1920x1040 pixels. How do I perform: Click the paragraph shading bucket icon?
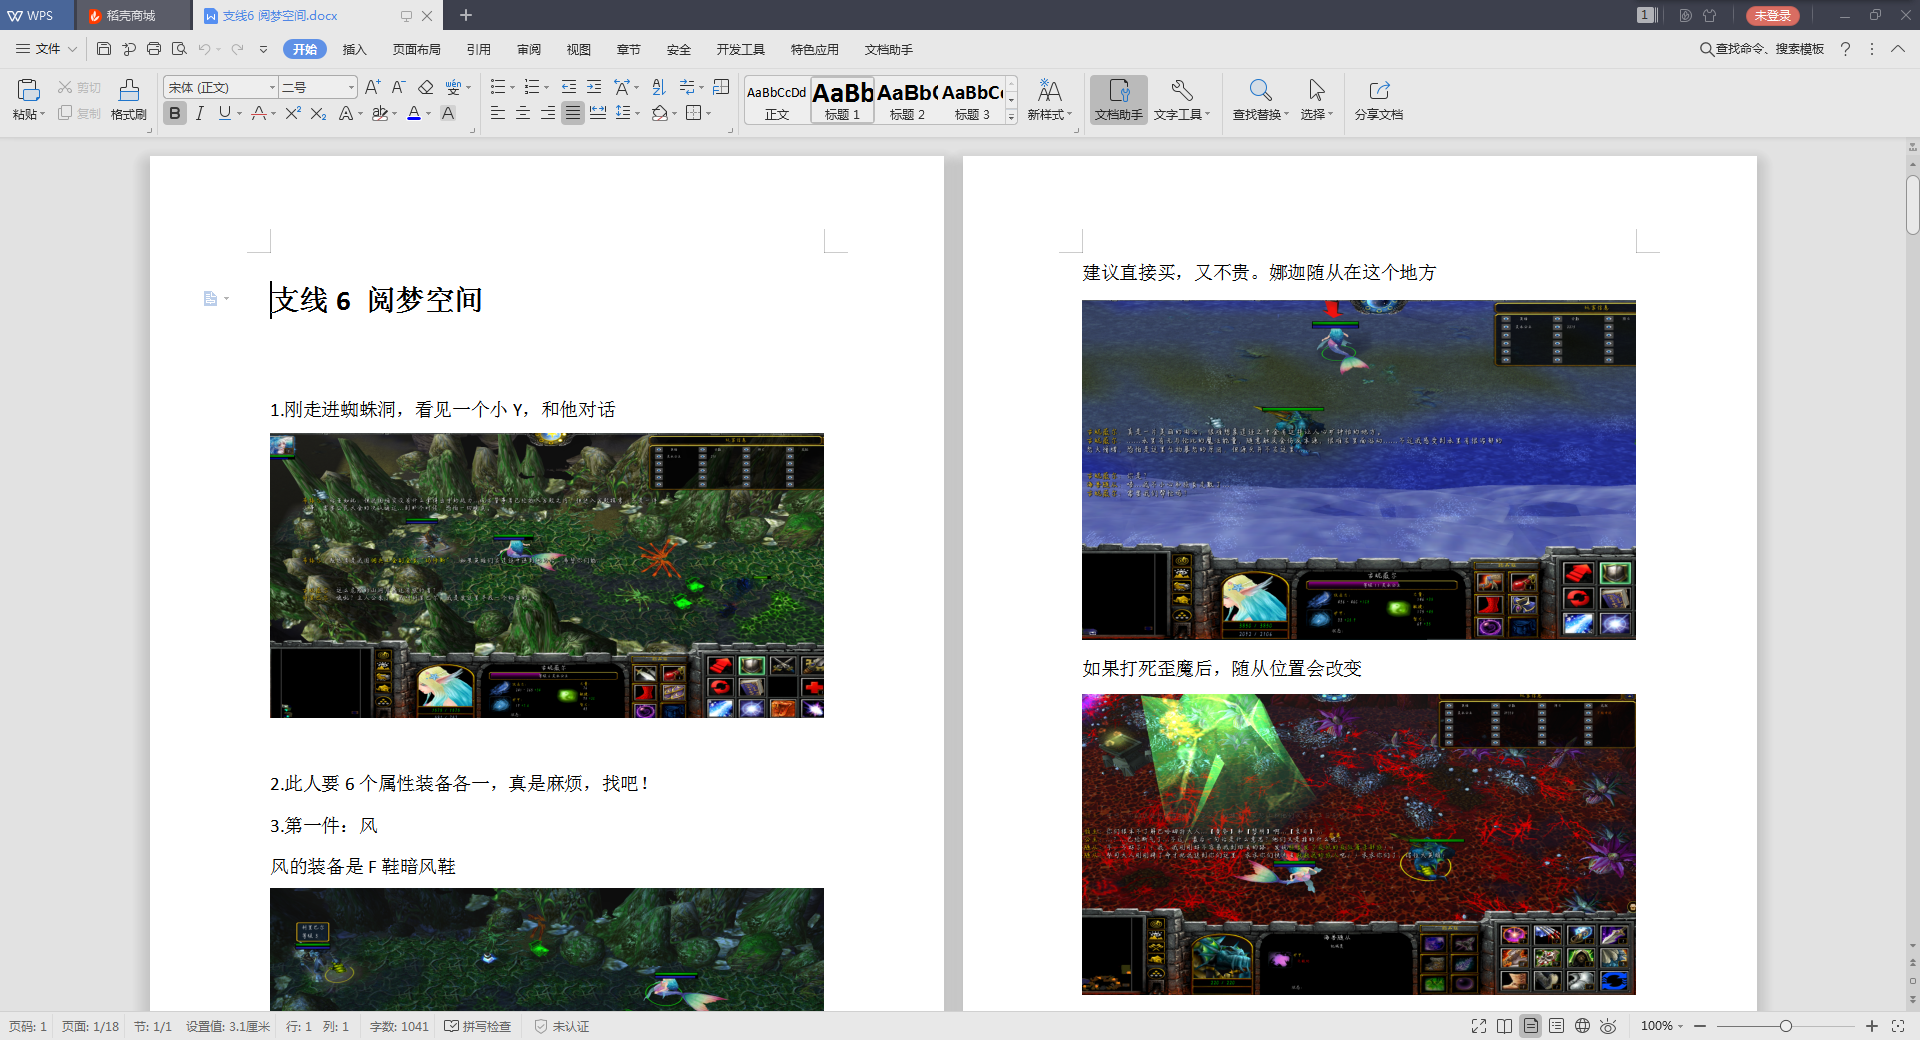point(659,114)
